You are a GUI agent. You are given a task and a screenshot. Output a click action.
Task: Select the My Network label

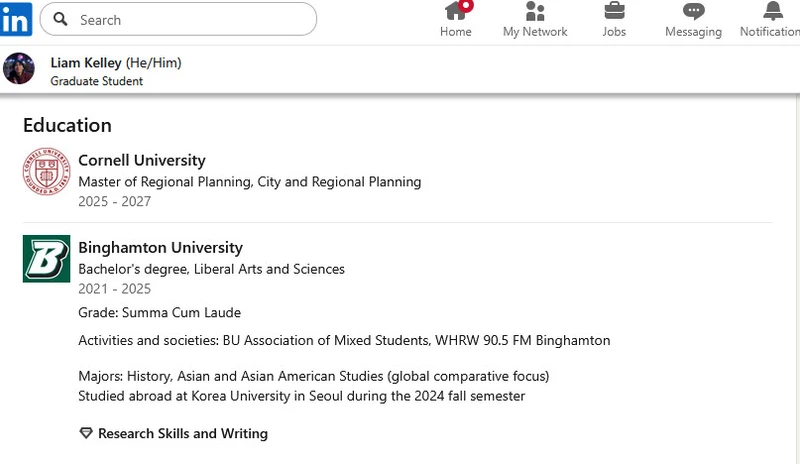[x=535, y=32]
